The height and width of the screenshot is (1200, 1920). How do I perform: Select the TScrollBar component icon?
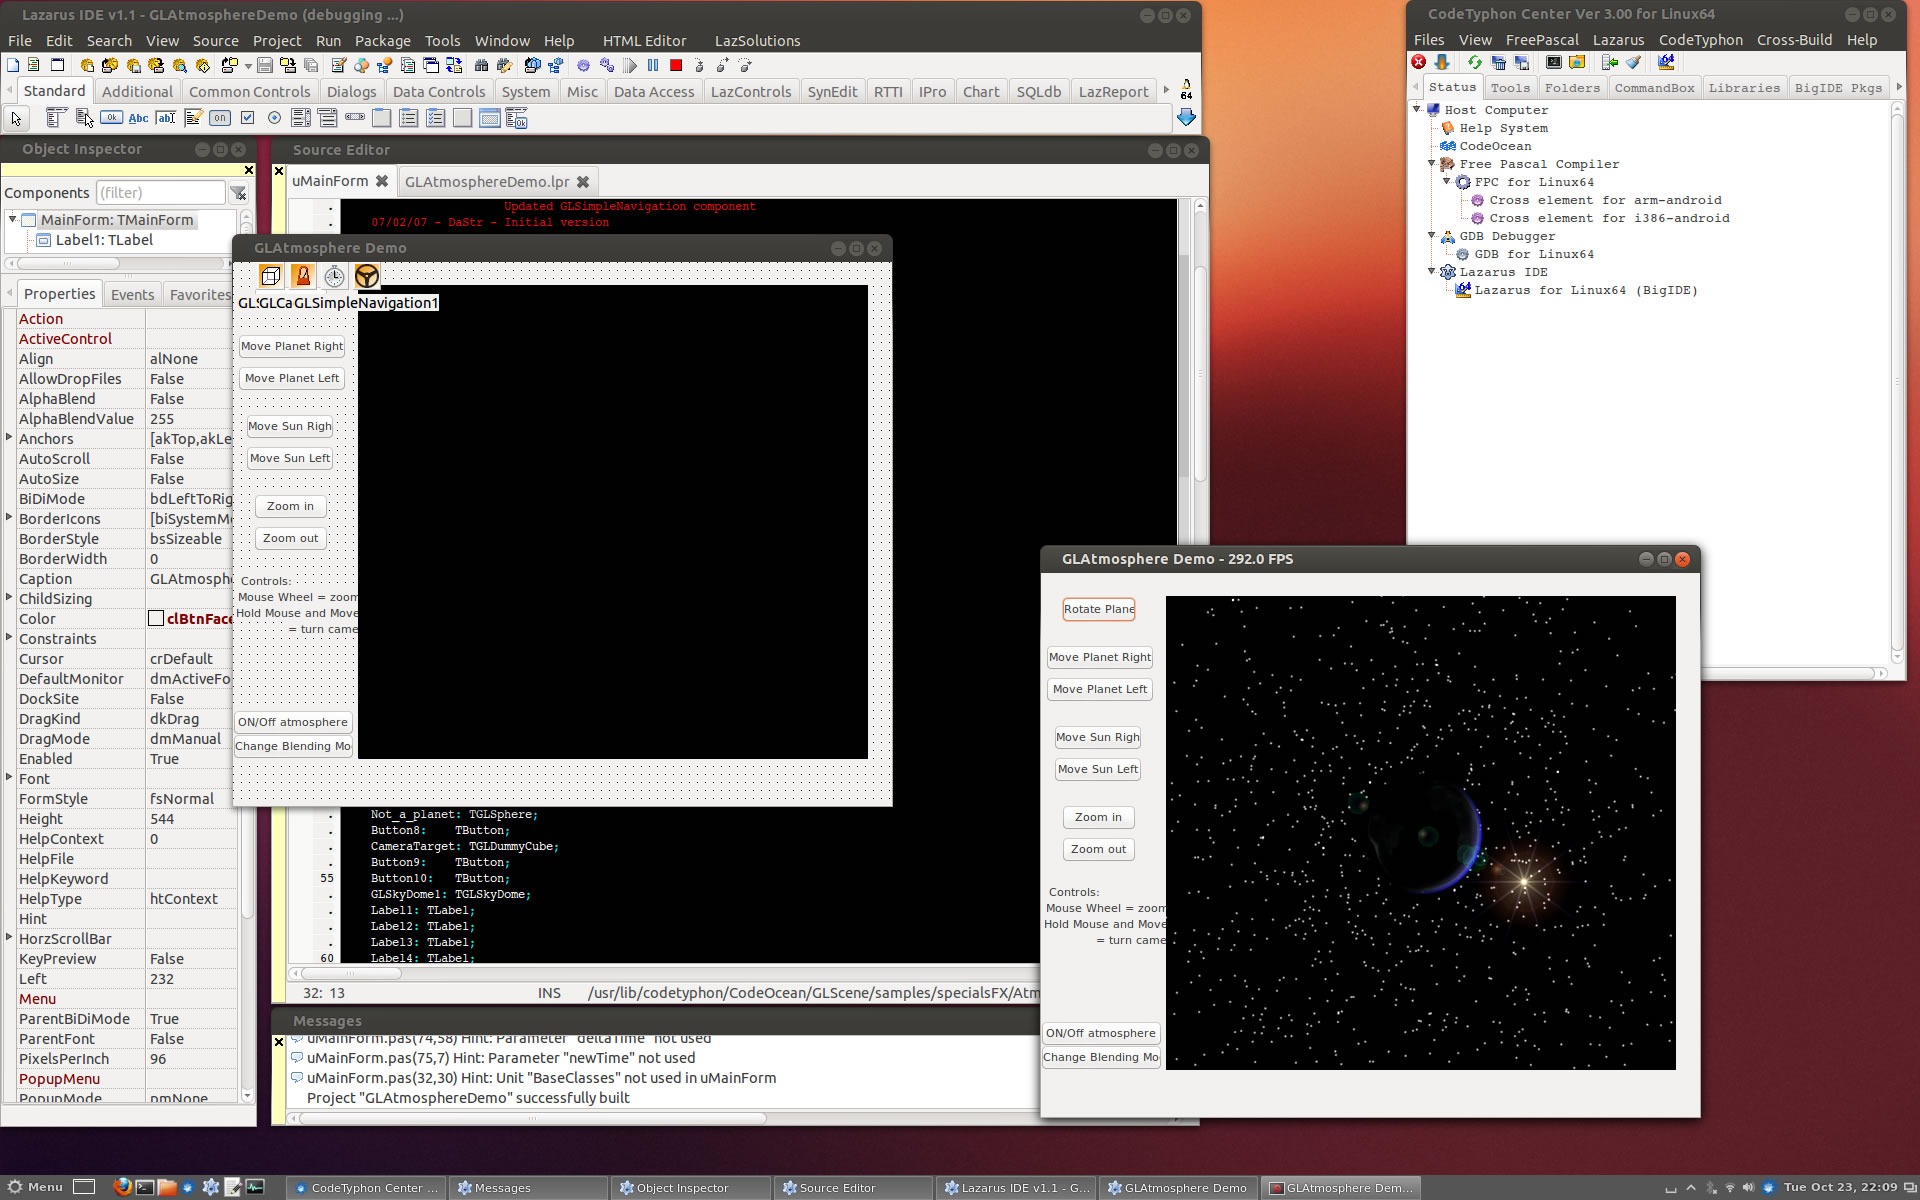coord(355,118)
